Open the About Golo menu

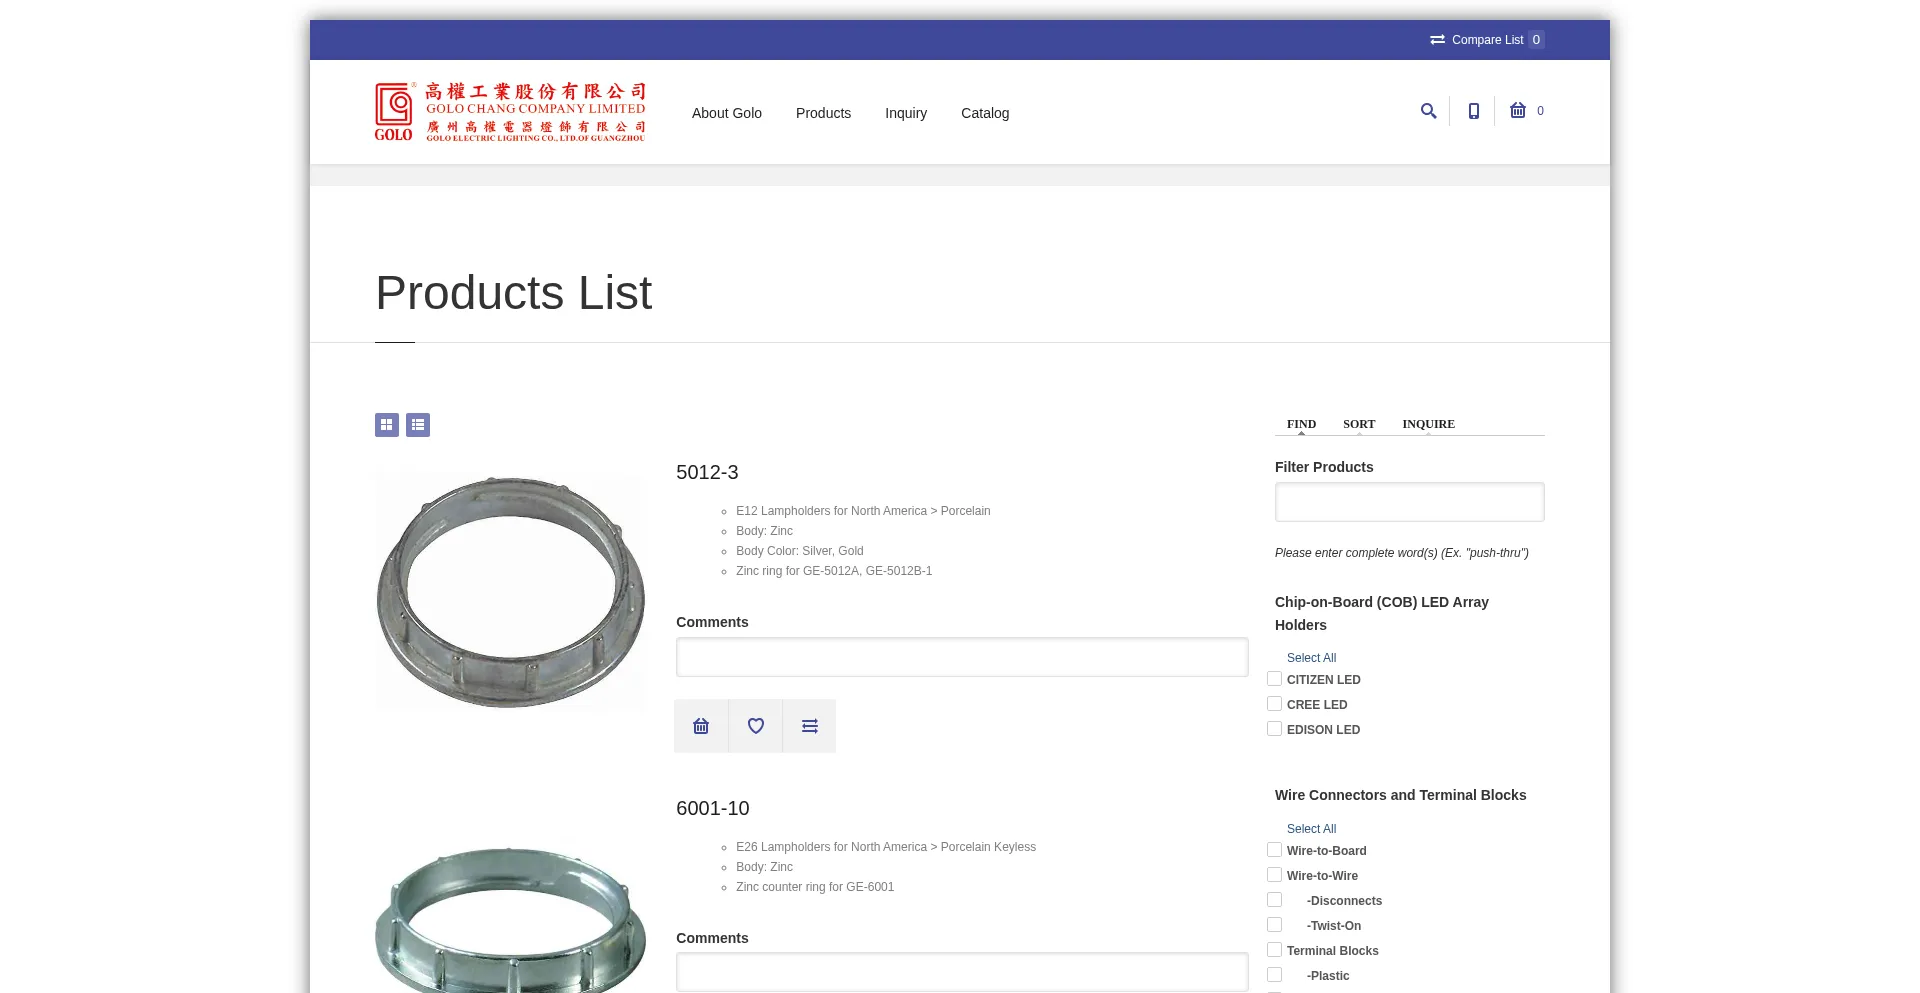coord(727,113)
